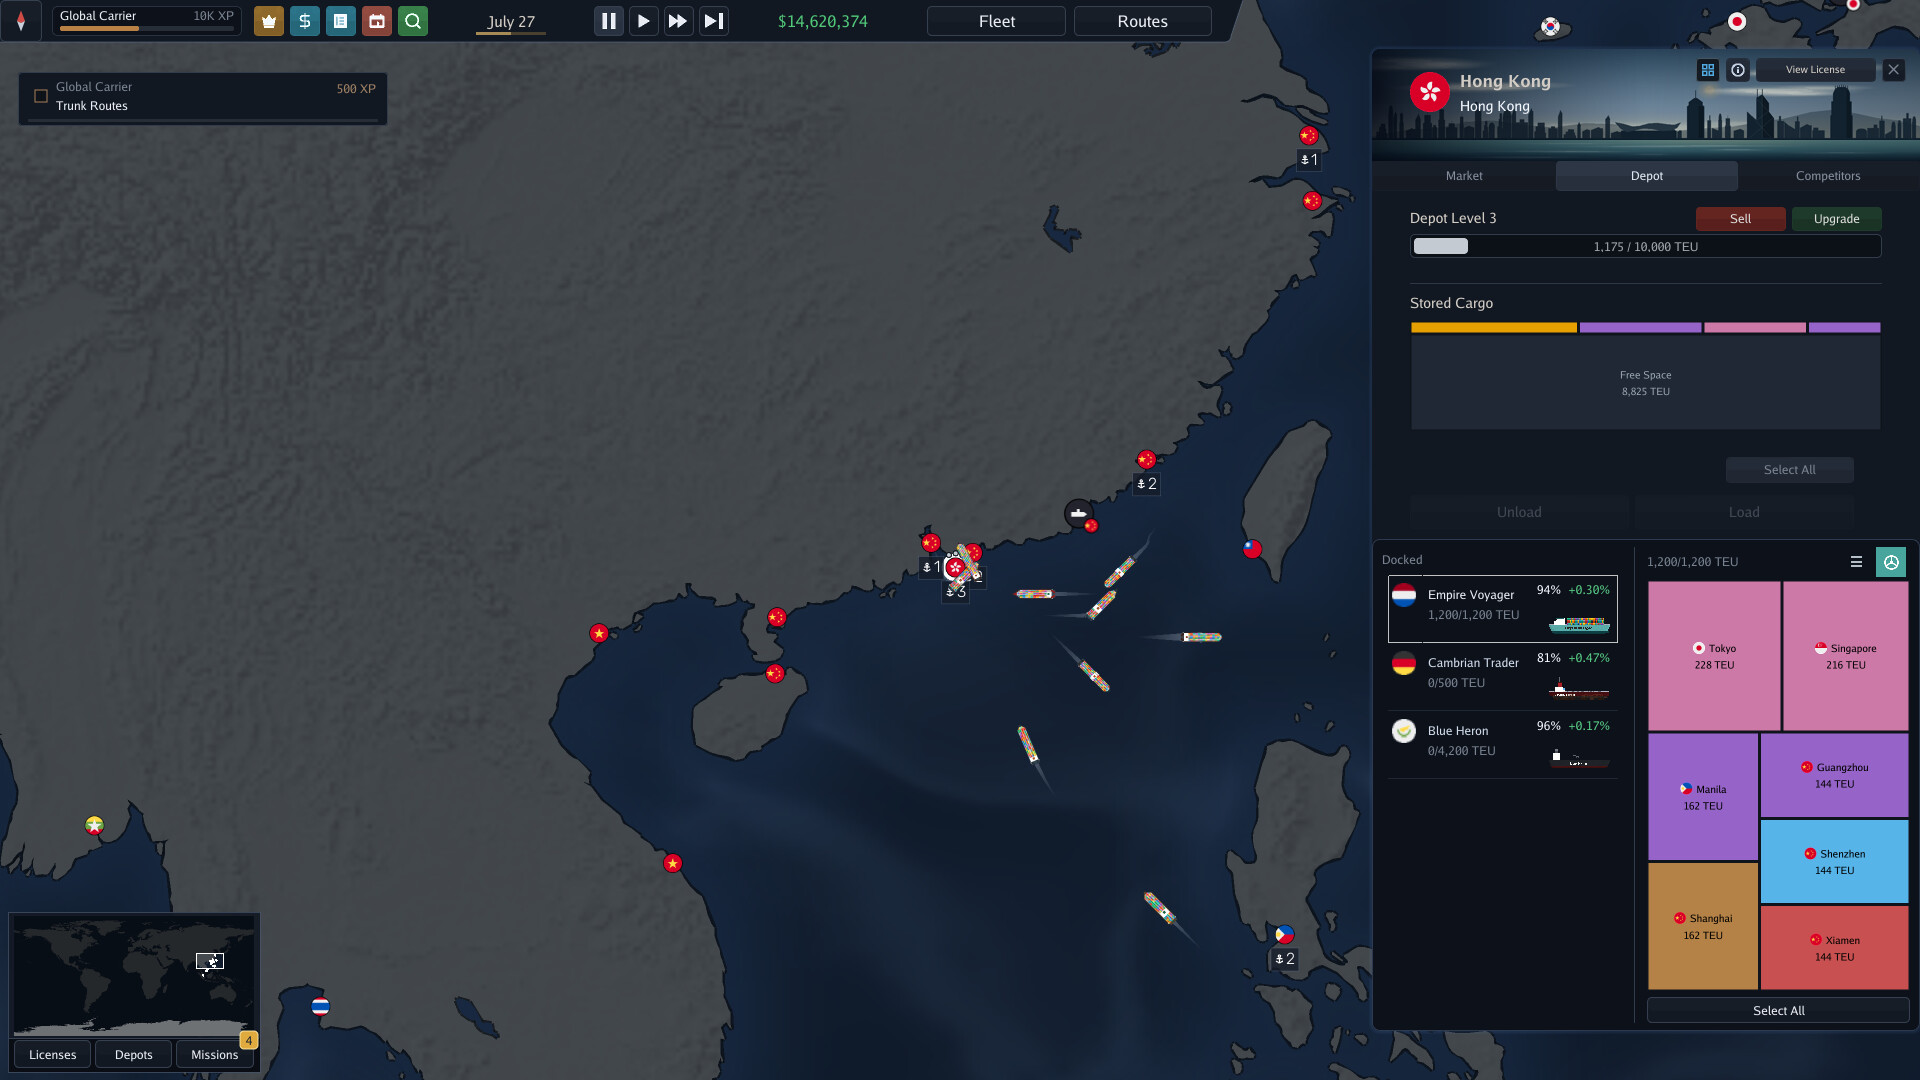Sell the Level 3 depot

(x=1740, y=219)
